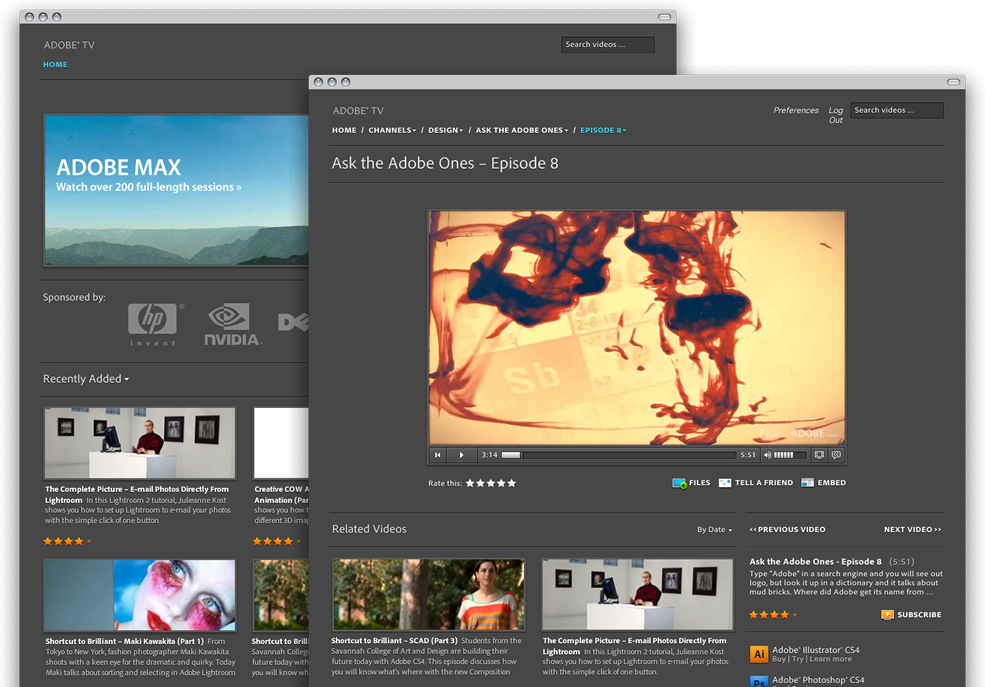Open the Channels dropdown menu

pos(391,130)
